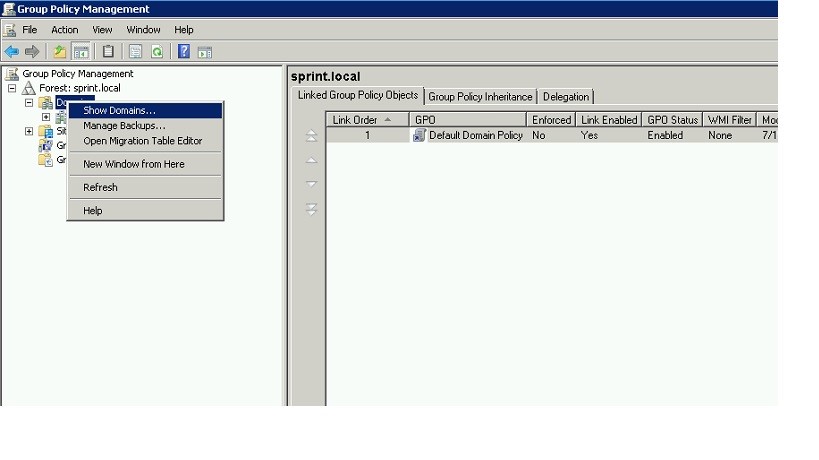Click the blue Help question mark icon
The height and width of the screenshot is (460, 819).
[184, 51]
